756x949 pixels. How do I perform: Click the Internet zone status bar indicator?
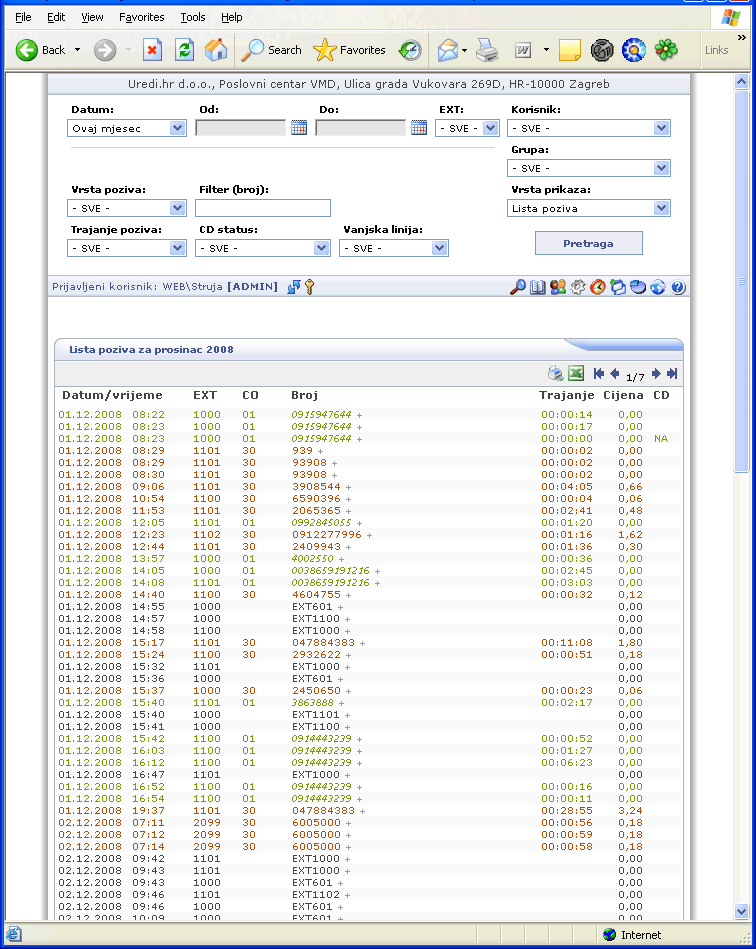pyautogui.click(x=633, y=935)
